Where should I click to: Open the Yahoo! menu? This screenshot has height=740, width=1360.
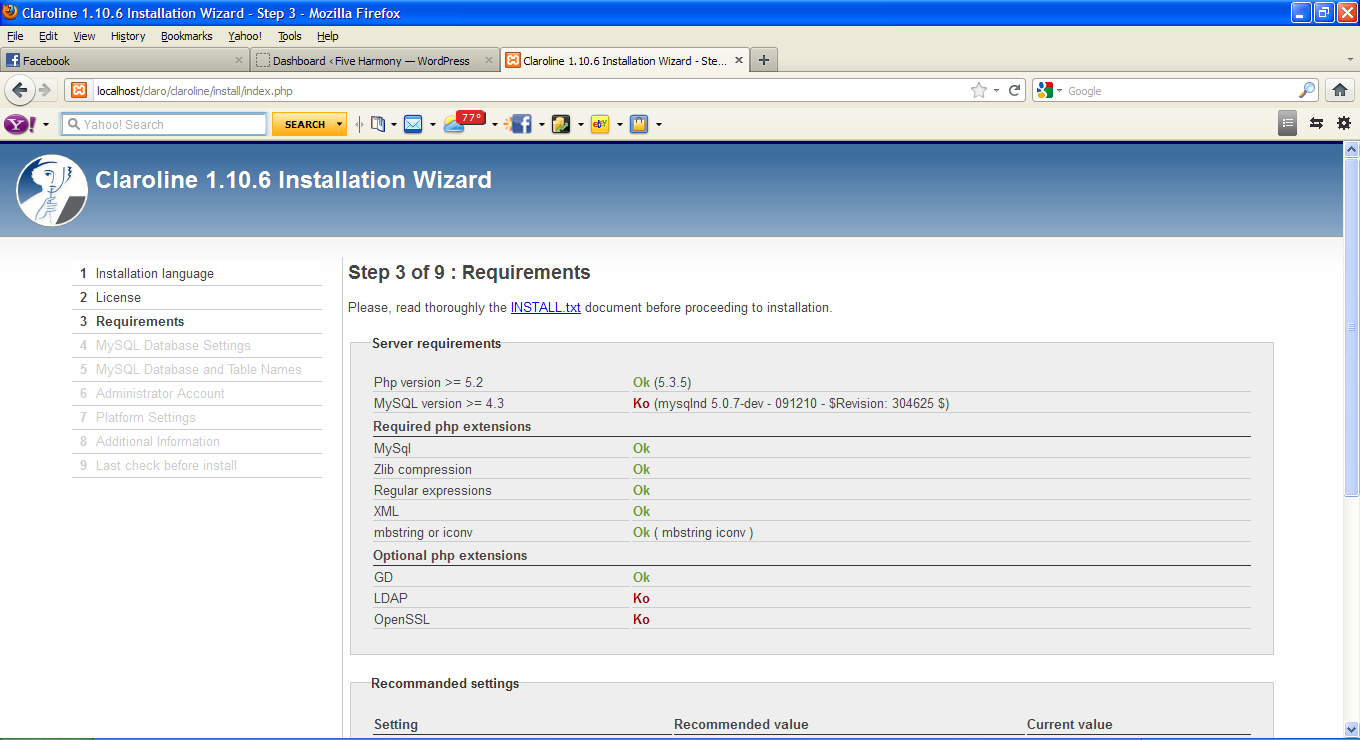[x=245, y=36]
